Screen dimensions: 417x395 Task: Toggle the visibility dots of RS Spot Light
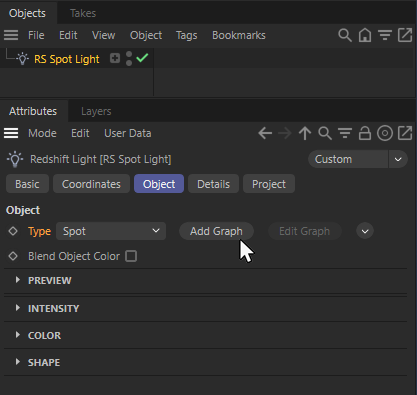129,59
